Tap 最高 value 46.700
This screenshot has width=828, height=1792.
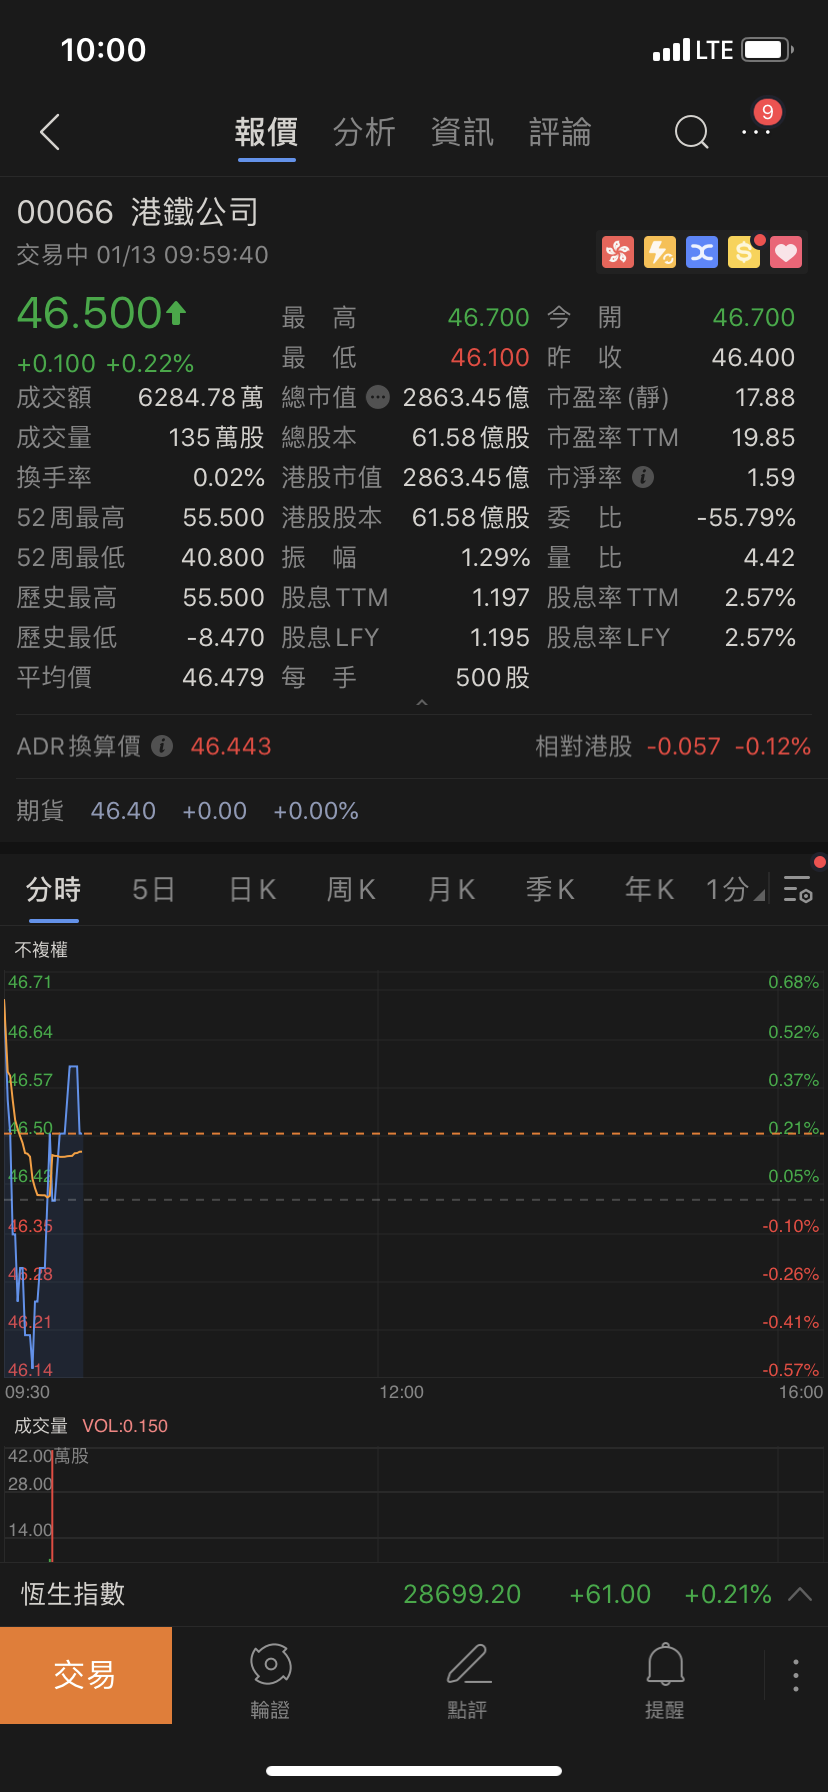pos(488,317)
